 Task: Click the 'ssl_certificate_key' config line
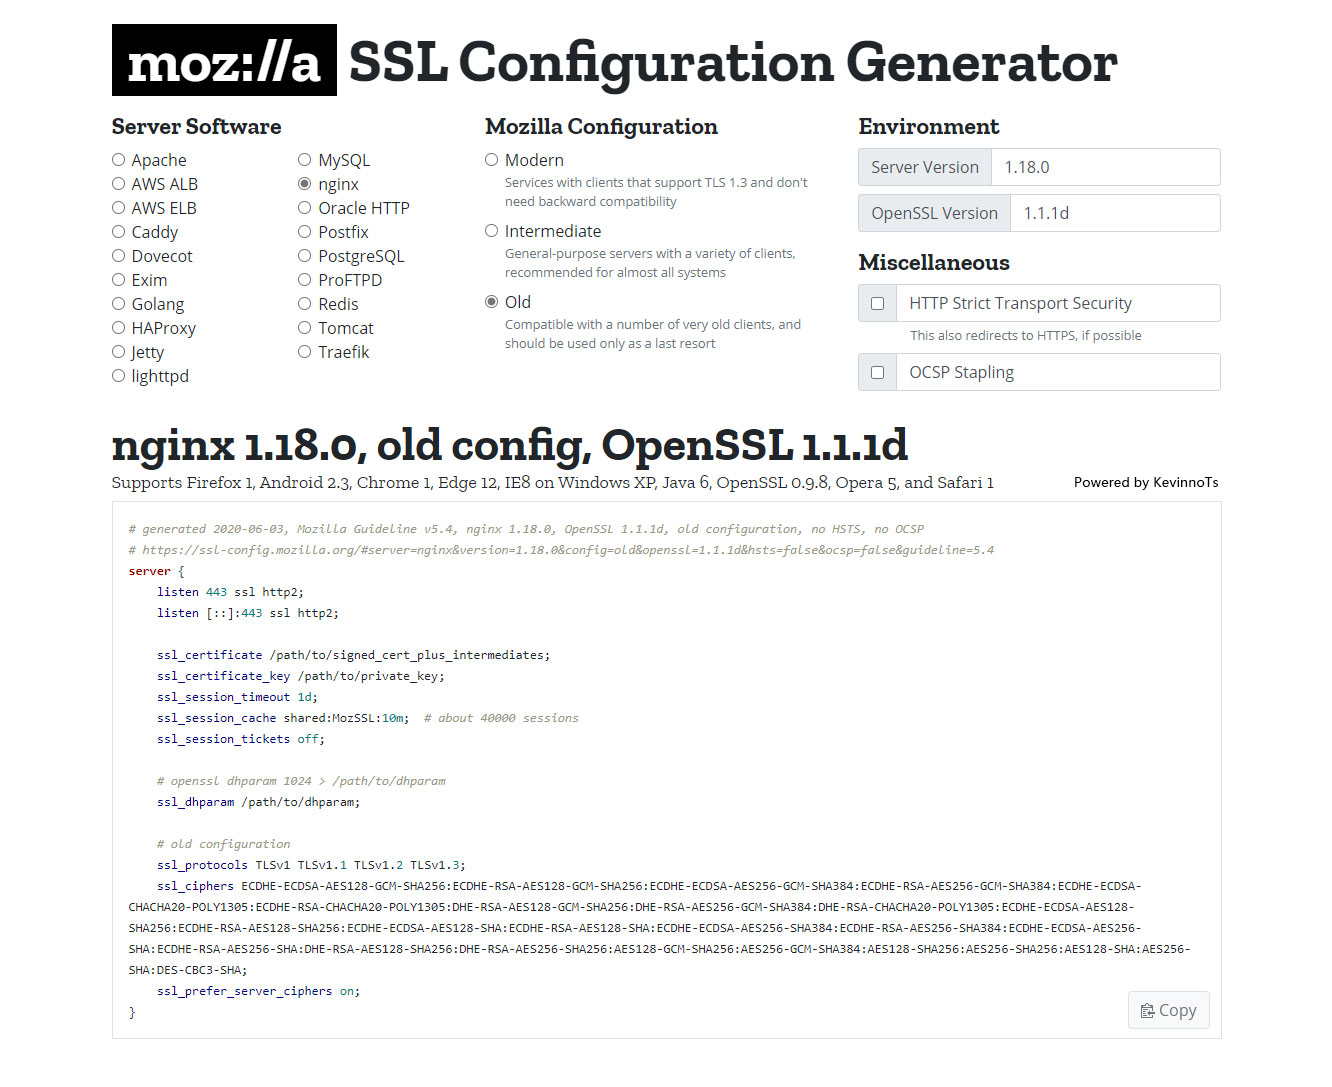[301, 676]
